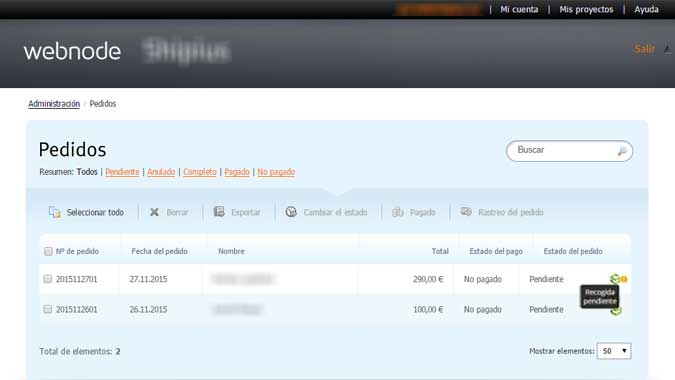The height and width of the screenshot is (380, 675).
Task: Click the total 290,00 €
Action: point(428,279)
